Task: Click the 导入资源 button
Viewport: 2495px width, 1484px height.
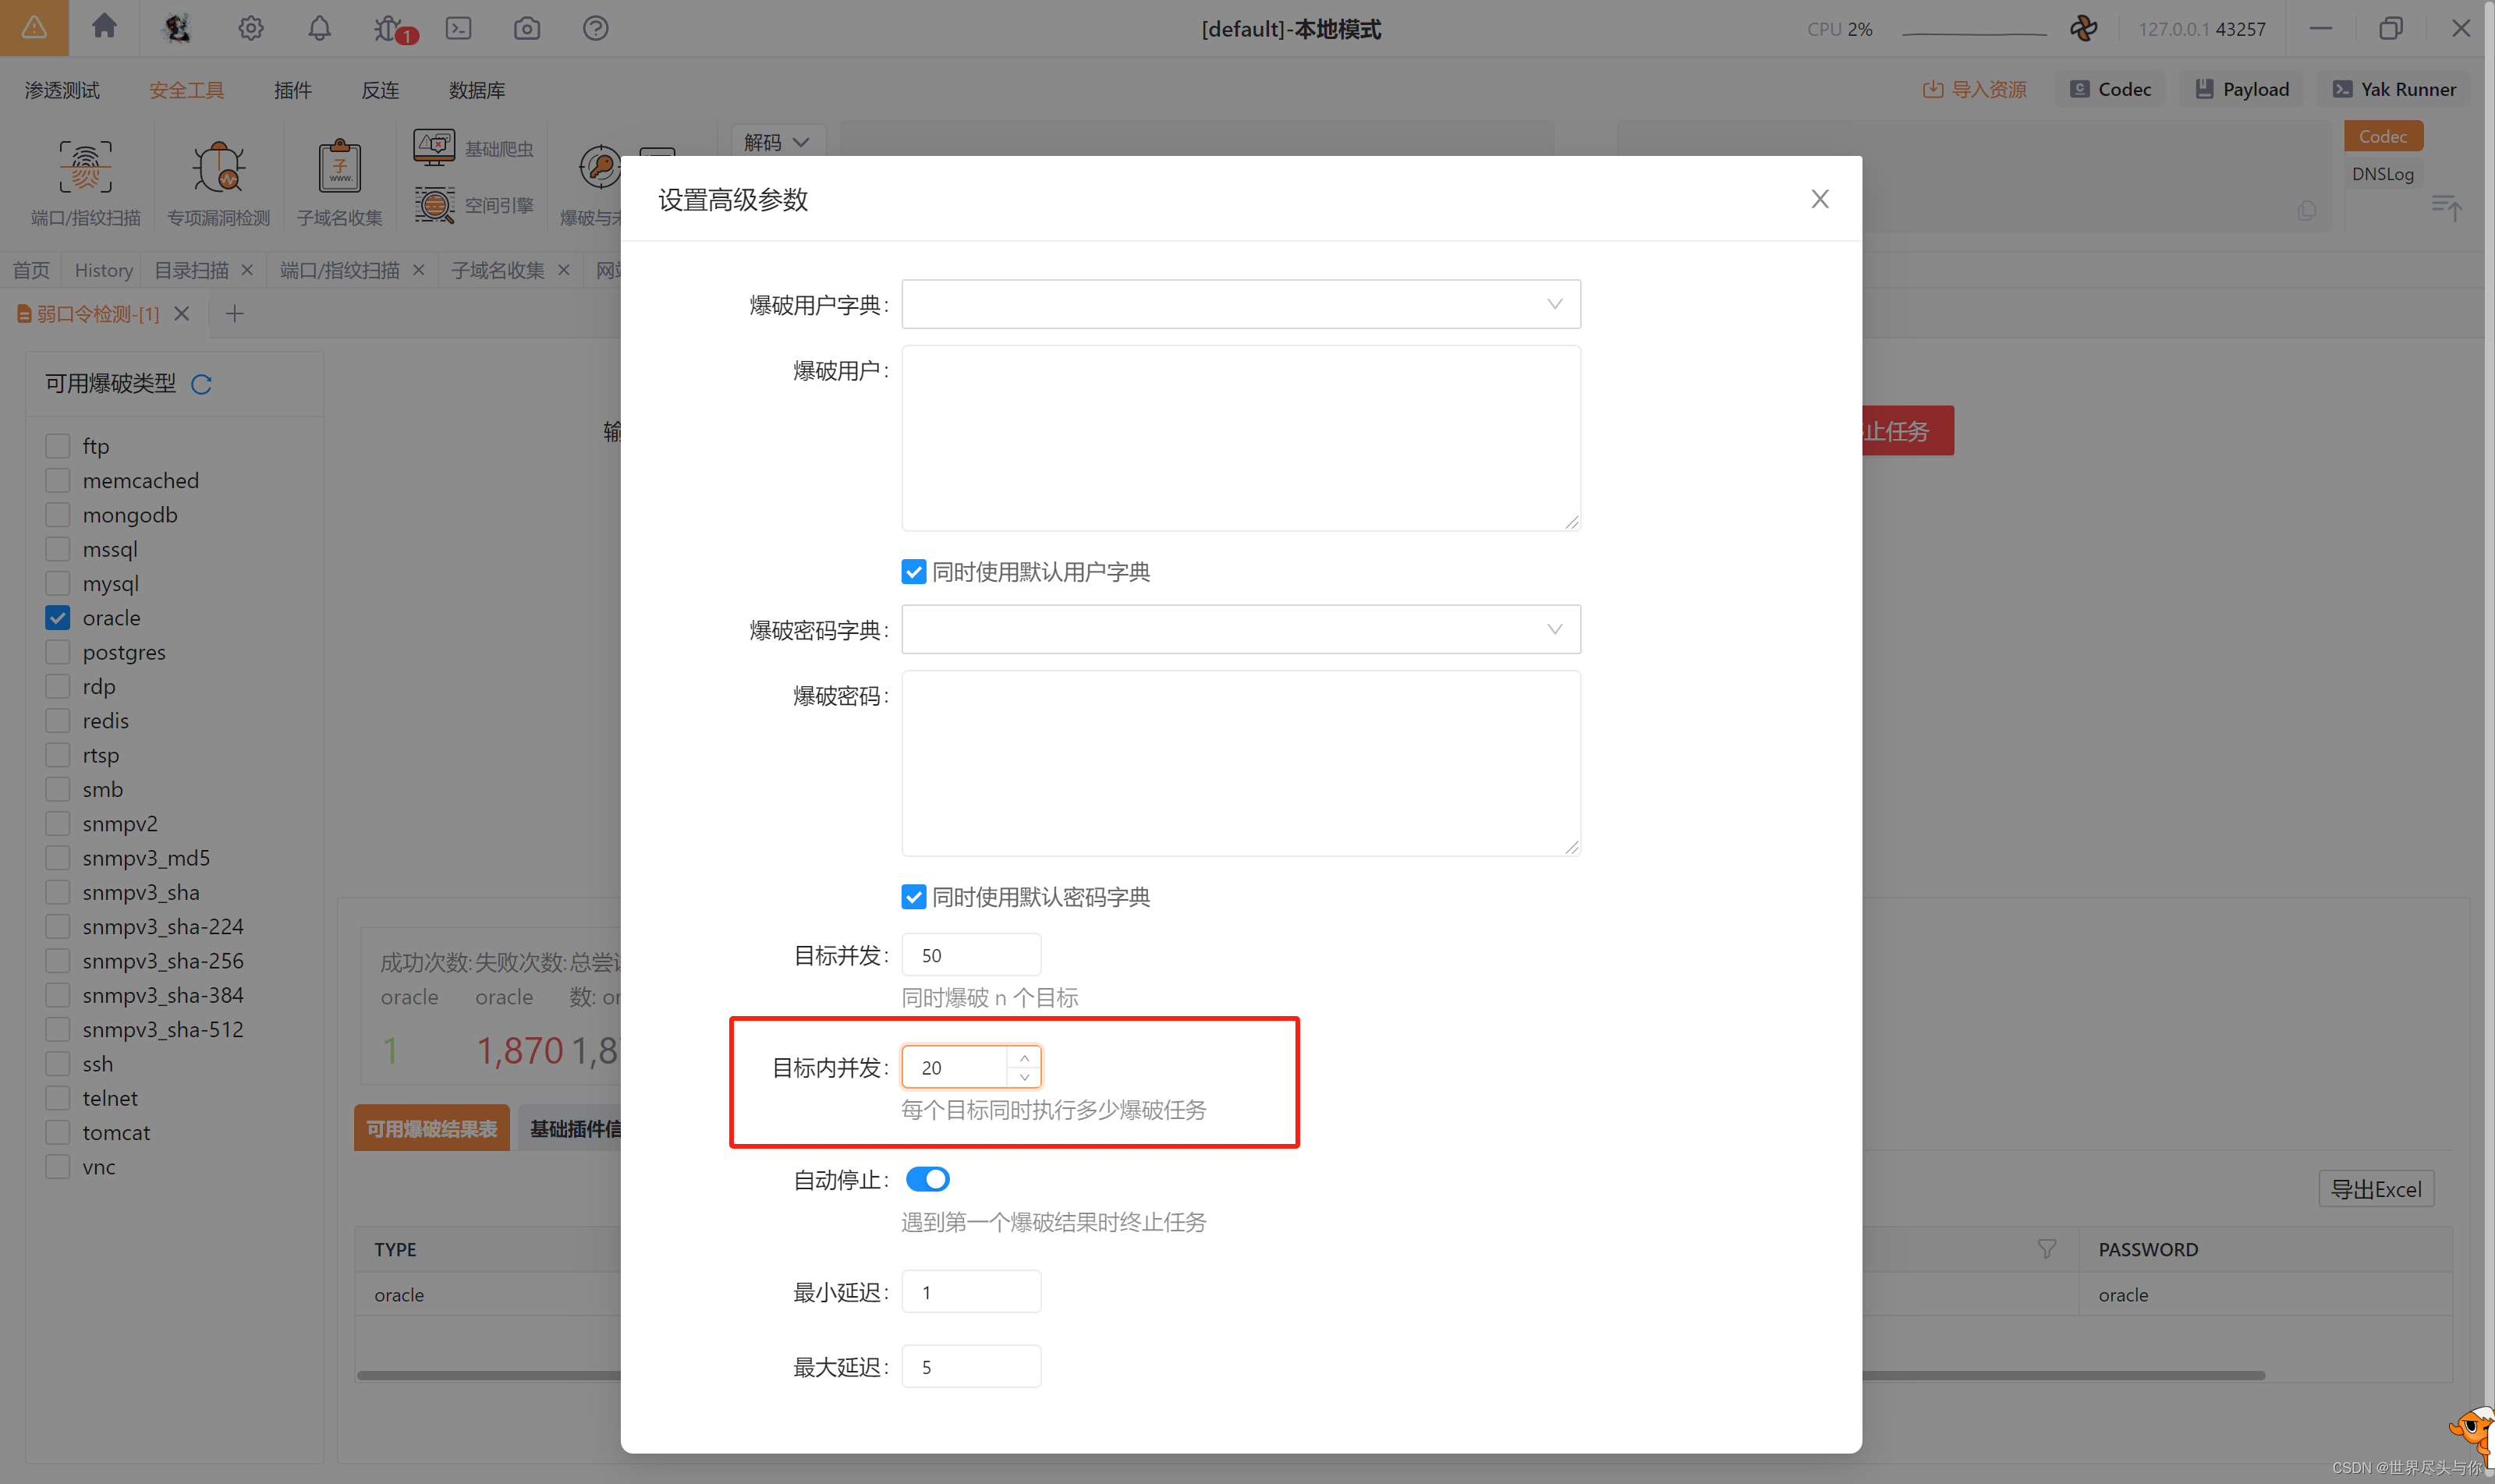Action: pos(1974,89)
